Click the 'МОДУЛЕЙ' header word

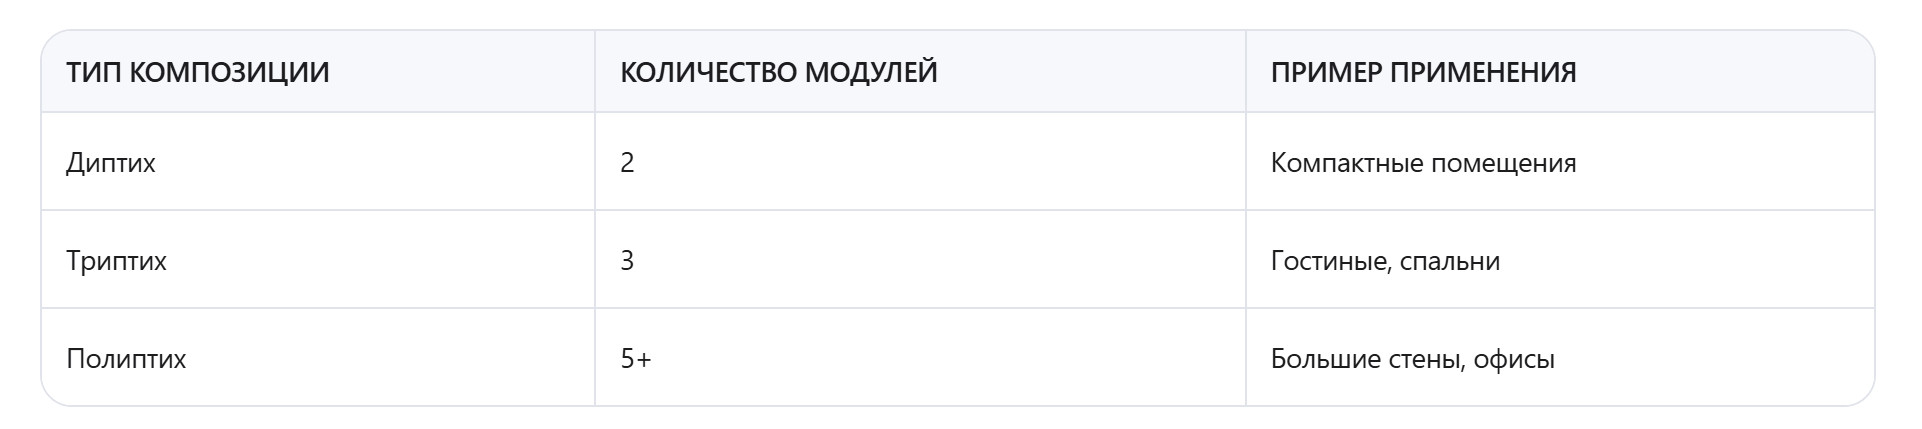point(871,73)
